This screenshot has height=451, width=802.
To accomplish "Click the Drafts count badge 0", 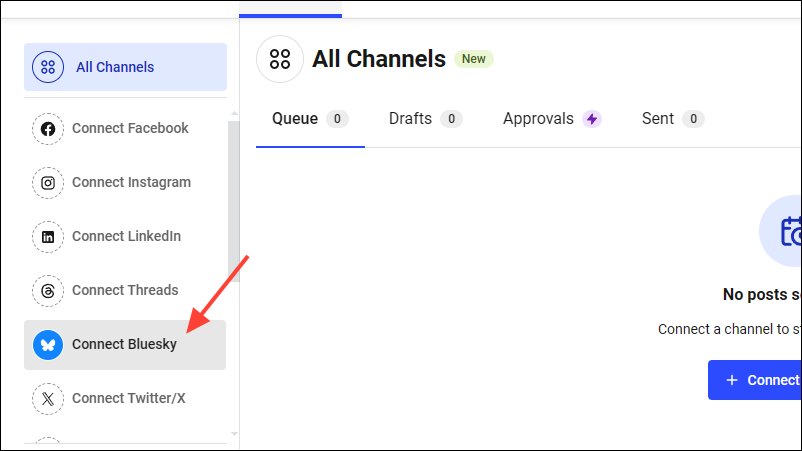I will 451,119.
